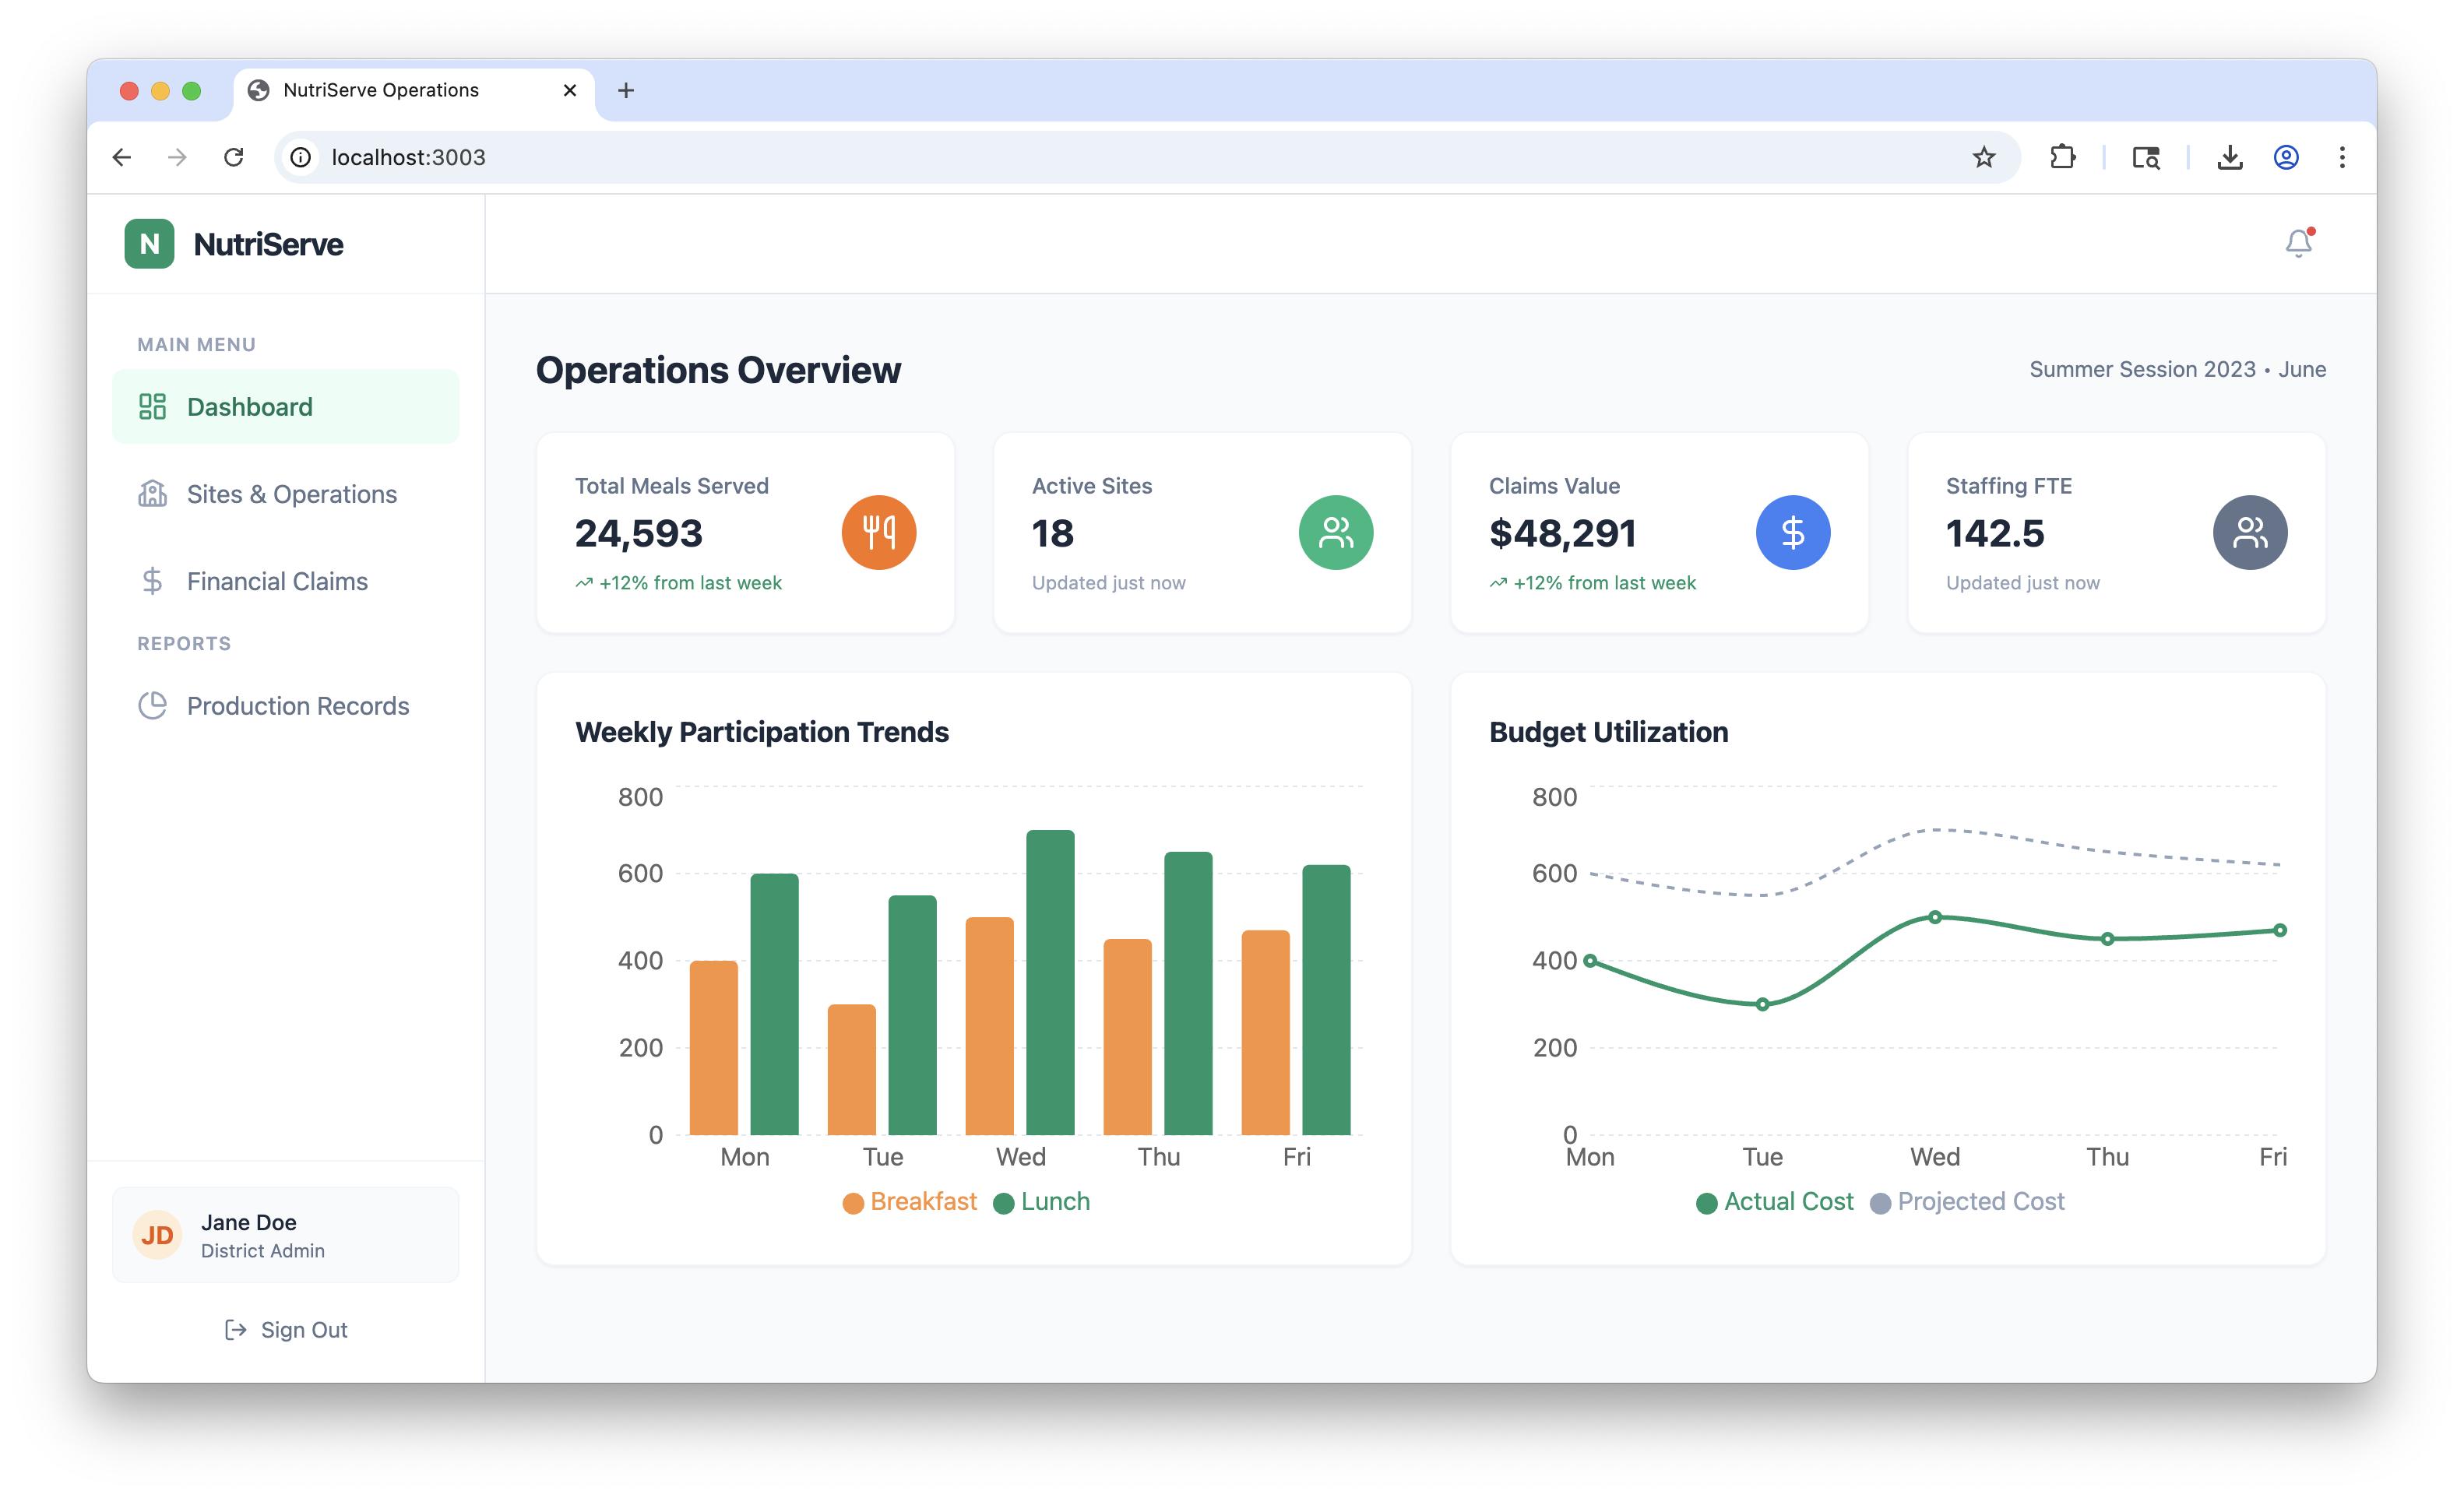This screenshot has height=1498, width=2464.
Task: Open the browser extensions puzzle menu
Action: [x=2062, y=157]
